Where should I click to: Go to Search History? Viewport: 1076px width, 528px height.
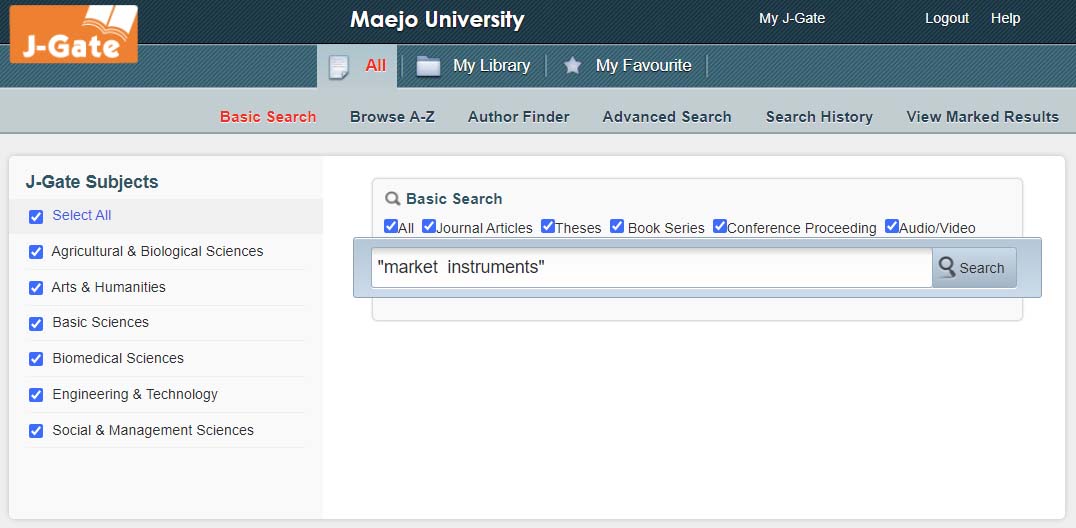pos(819,117)
